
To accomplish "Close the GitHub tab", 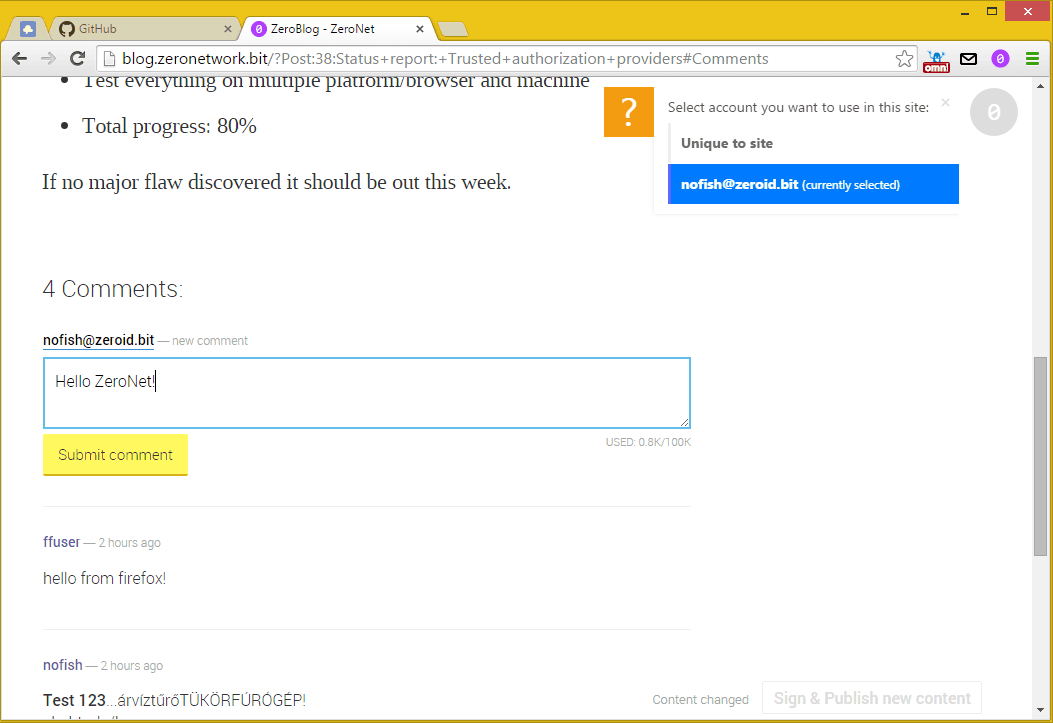I will [x=228, y=29].
